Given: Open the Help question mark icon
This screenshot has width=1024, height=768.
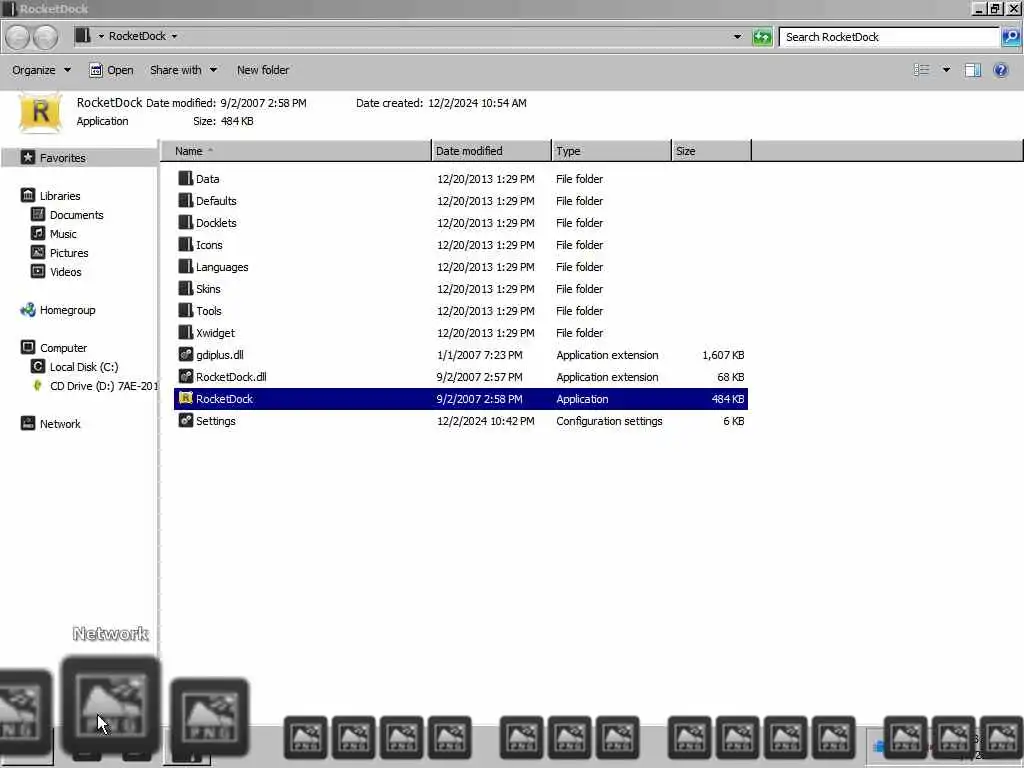Looking at the screenshot, I should [1000, 70].
